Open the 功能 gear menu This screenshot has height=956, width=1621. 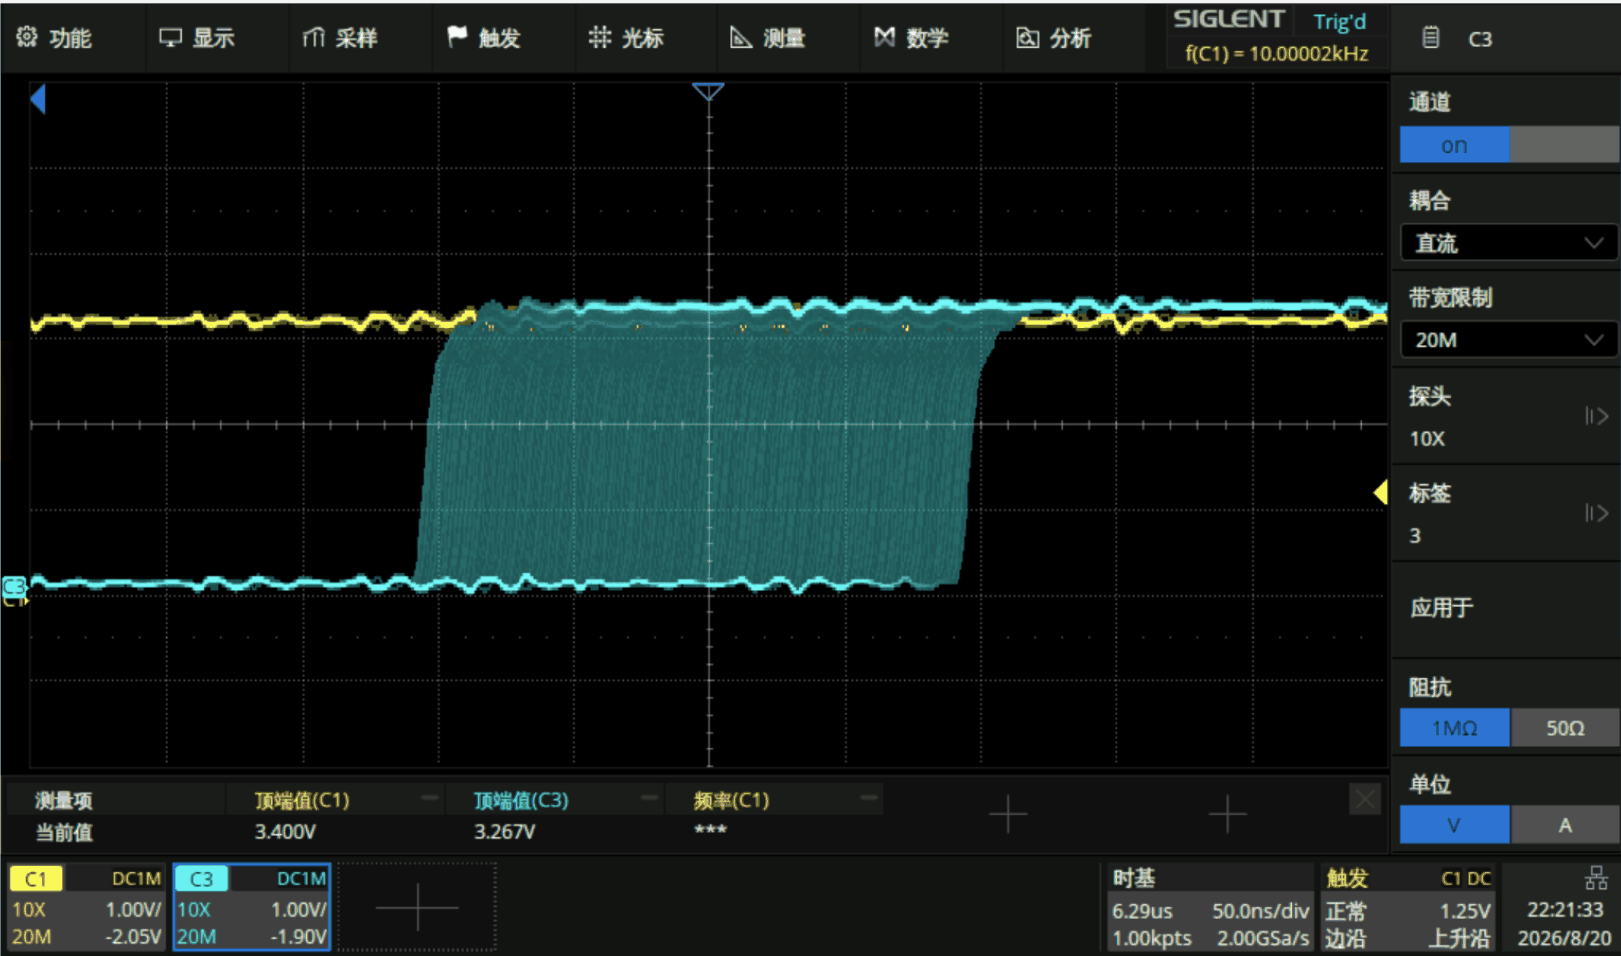(x=55, y=38)
